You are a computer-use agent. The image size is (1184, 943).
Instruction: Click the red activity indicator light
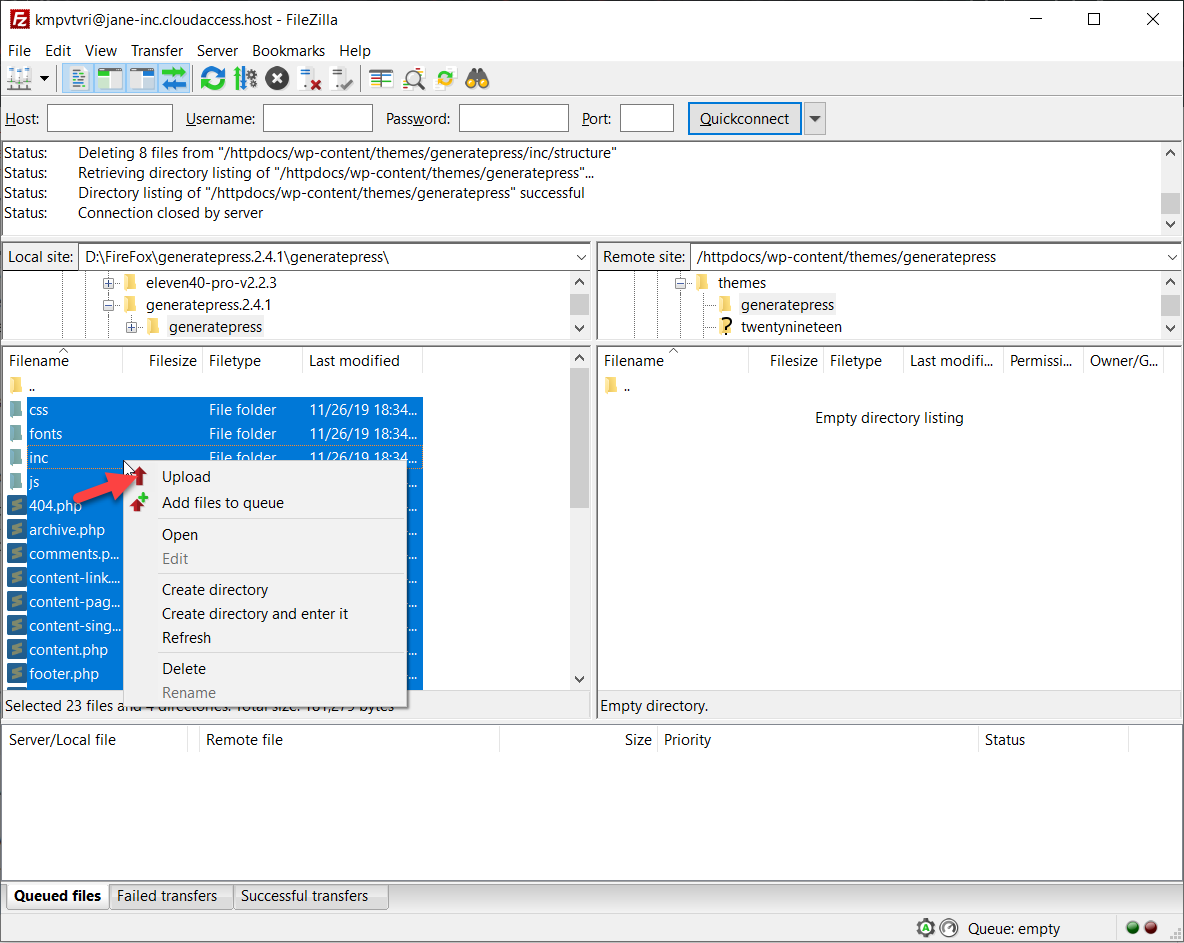coord(1151,928)
